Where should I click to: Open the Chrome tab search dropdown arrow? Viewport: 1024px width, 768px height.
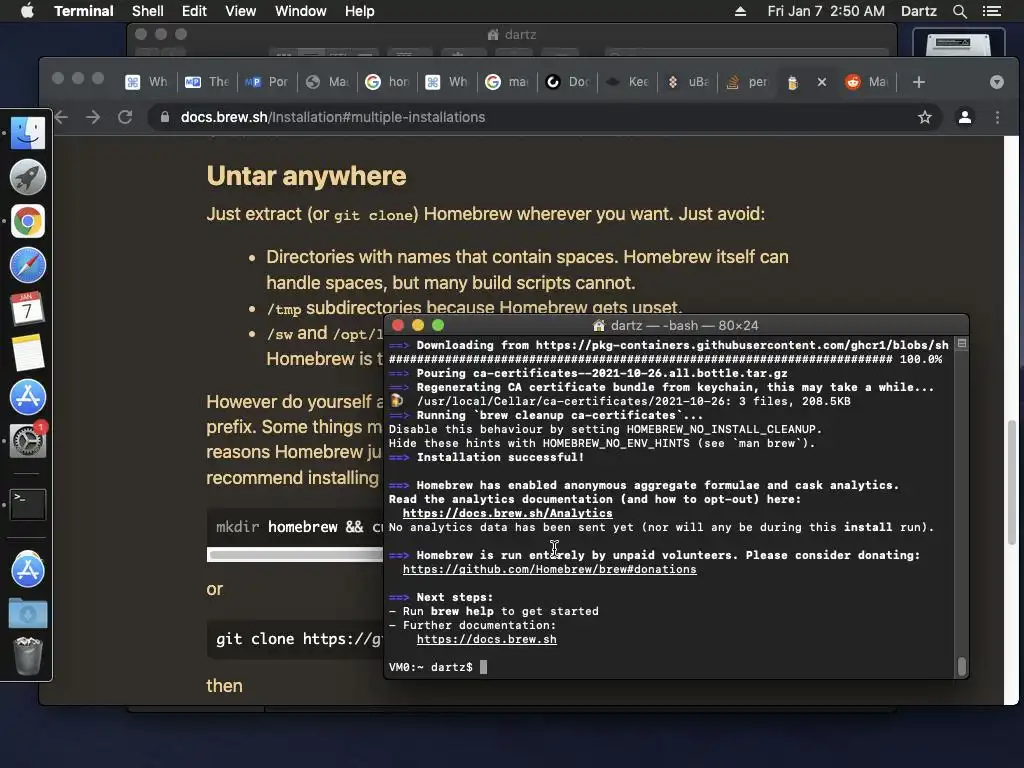point(996,82)
